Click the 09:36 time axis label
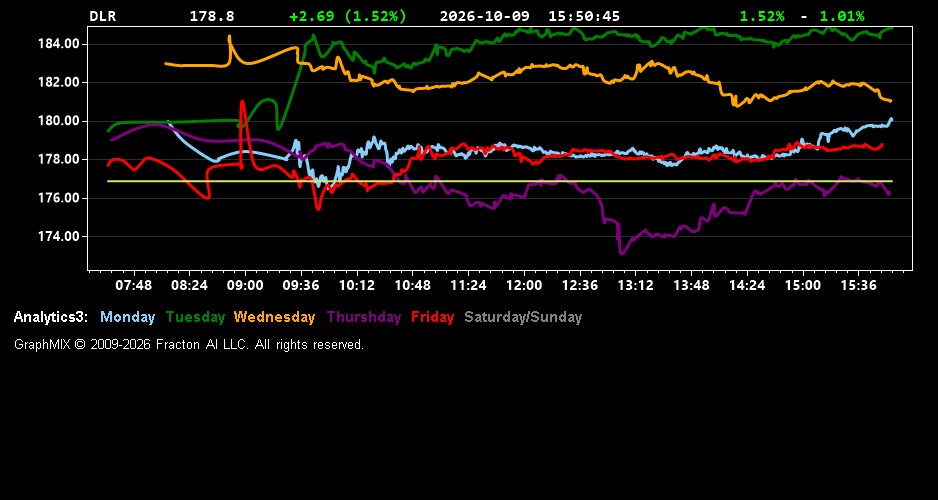The height and width of the screenshot is (500, 938). click(x=301, y=286)
